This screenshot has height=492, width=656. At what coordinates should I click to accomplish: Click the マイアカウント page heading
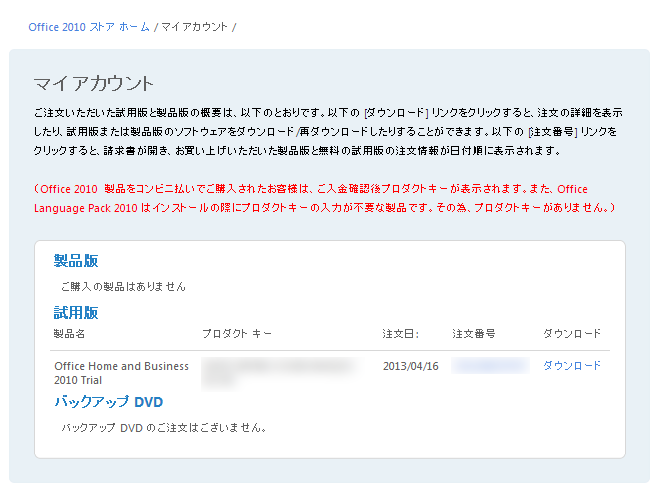pyautogui.click(x=94, y=83)
